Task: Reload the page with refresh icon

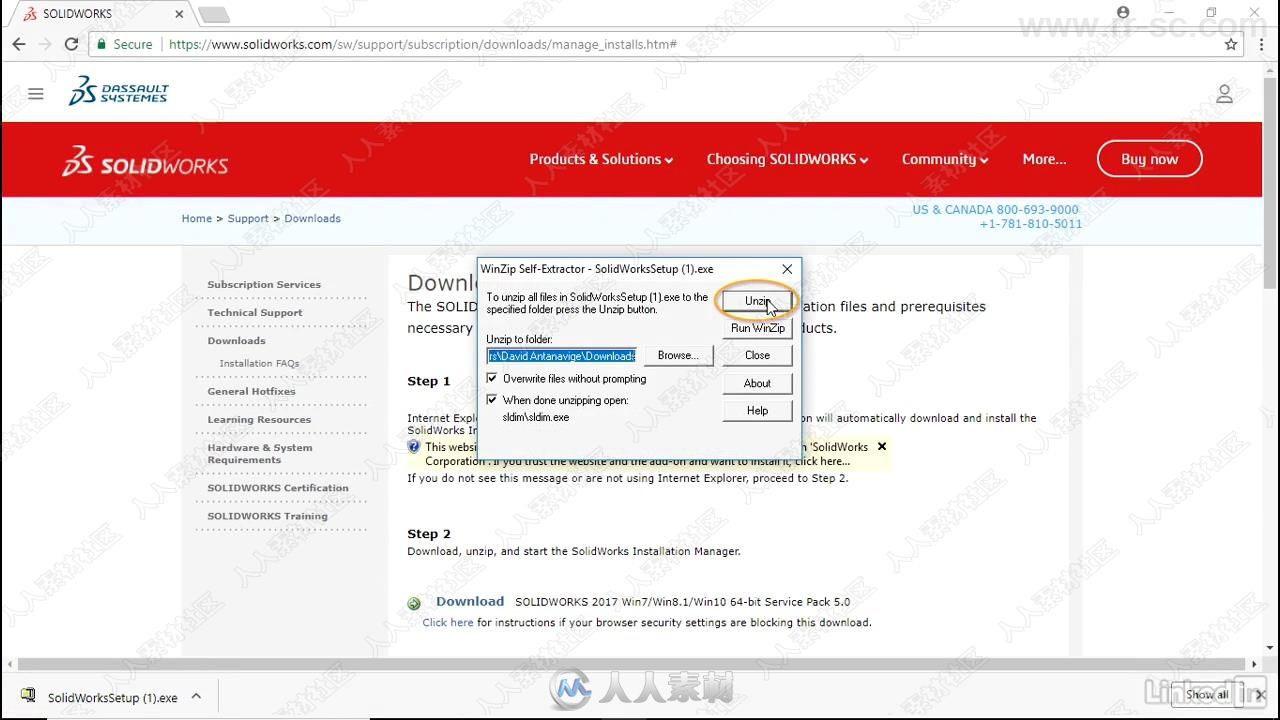Action: tap(71, 44)
